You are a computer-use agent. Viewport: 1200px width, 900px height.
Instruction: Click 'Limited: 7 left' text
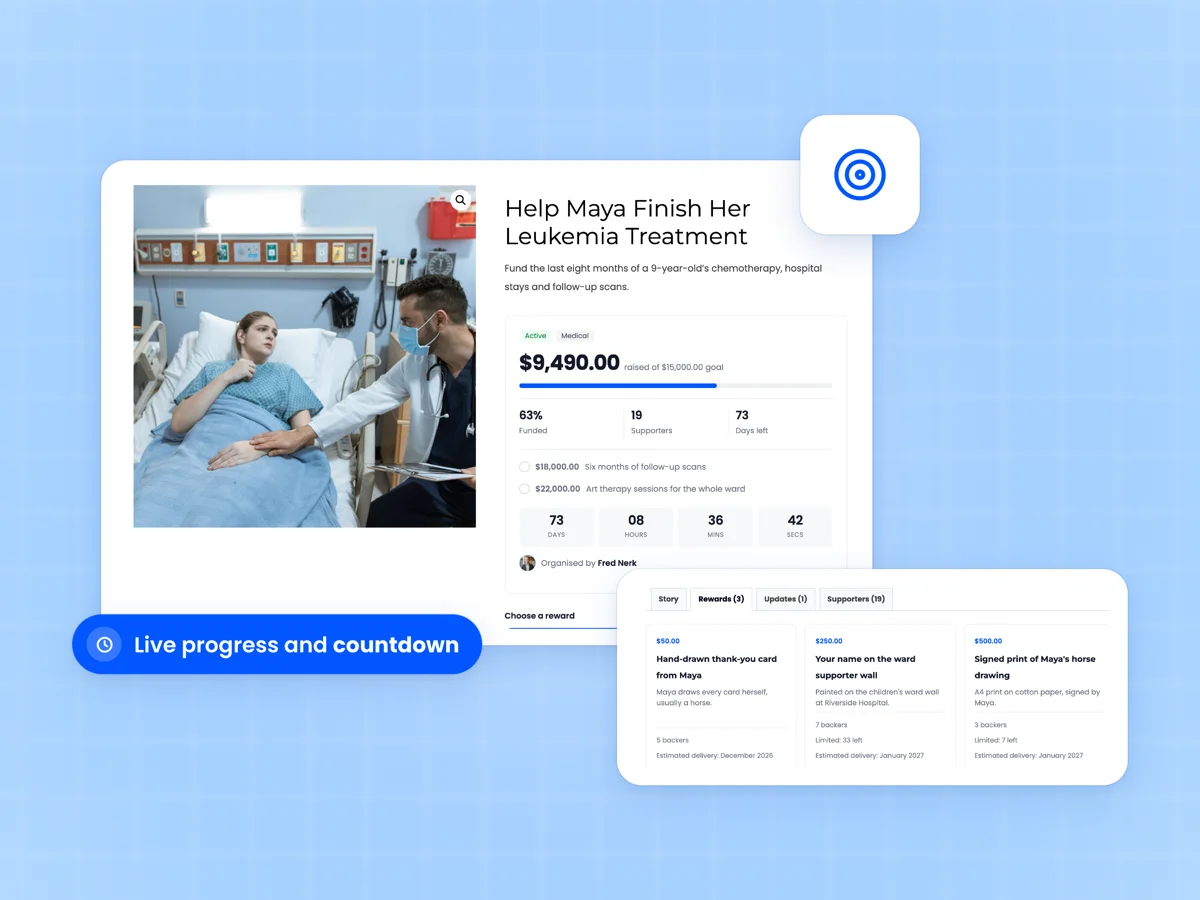(996, 740)
